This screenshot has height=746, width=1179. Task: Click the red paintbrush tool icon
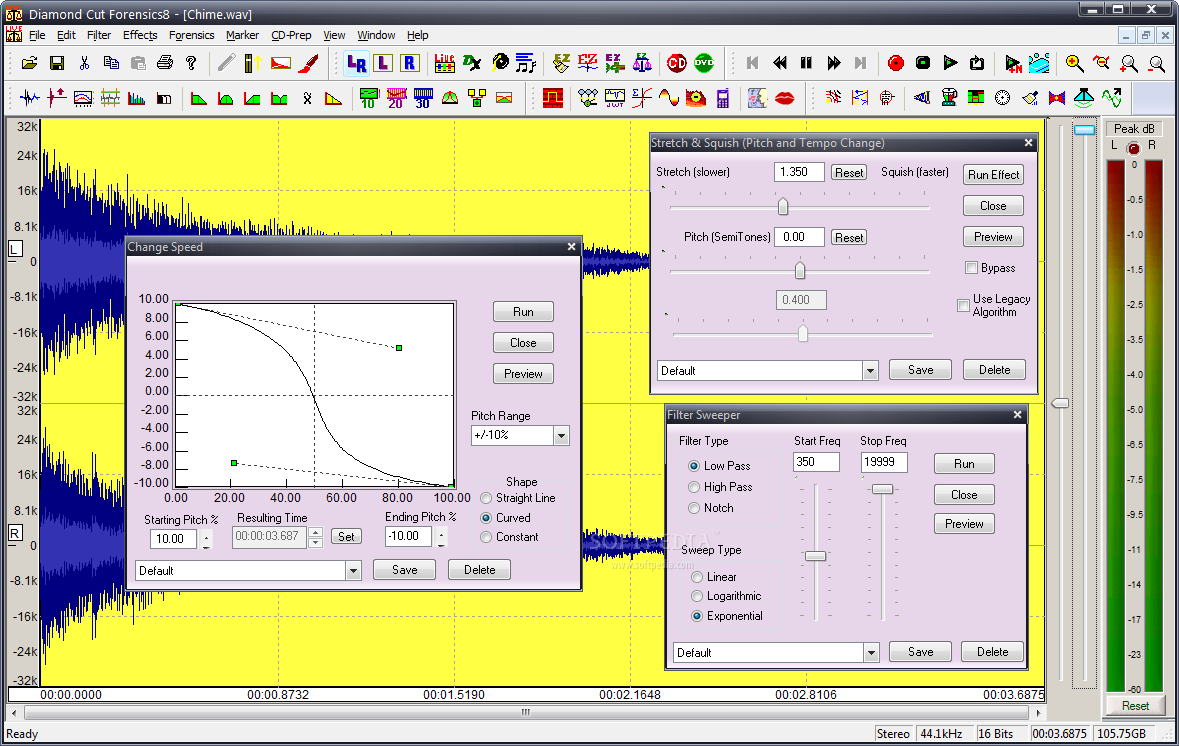point(308,63)
